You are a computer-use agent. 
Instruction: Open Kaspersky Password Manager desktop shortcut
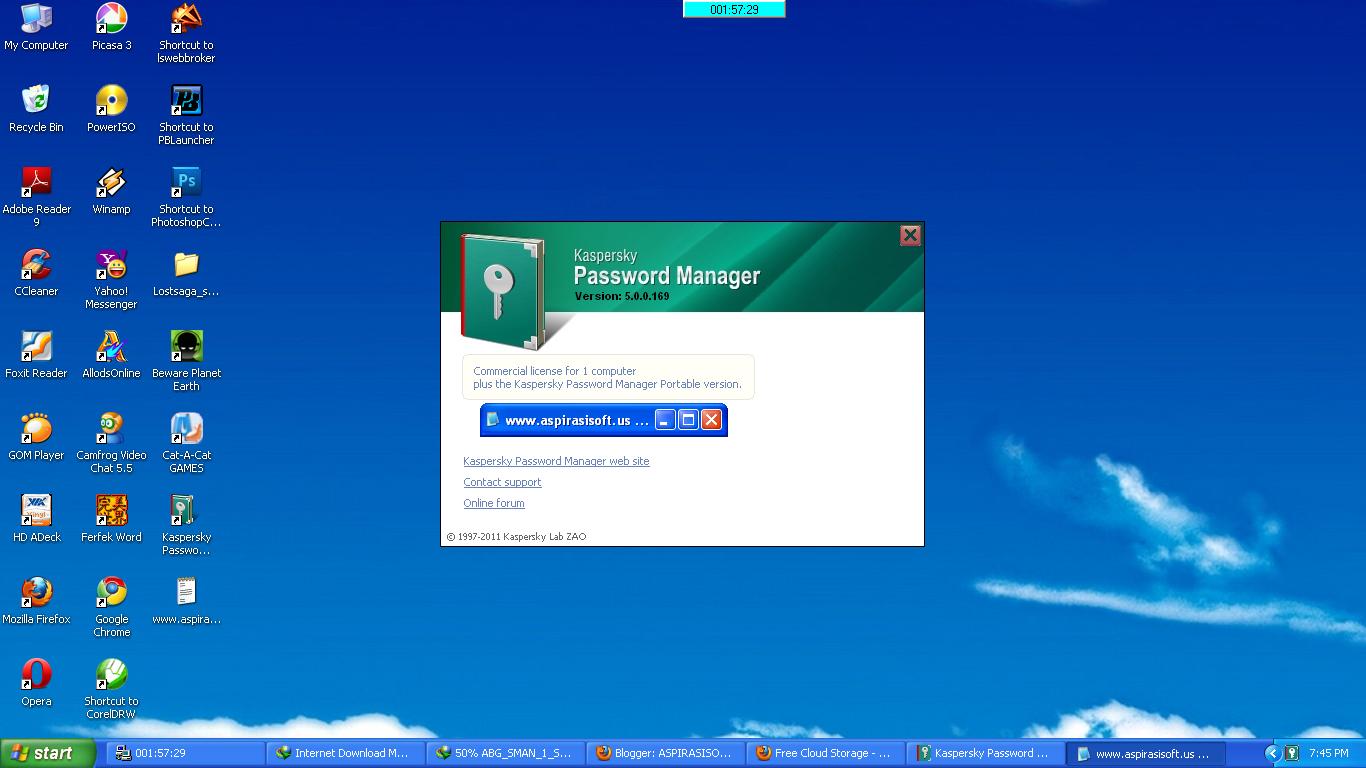(186, 525)
